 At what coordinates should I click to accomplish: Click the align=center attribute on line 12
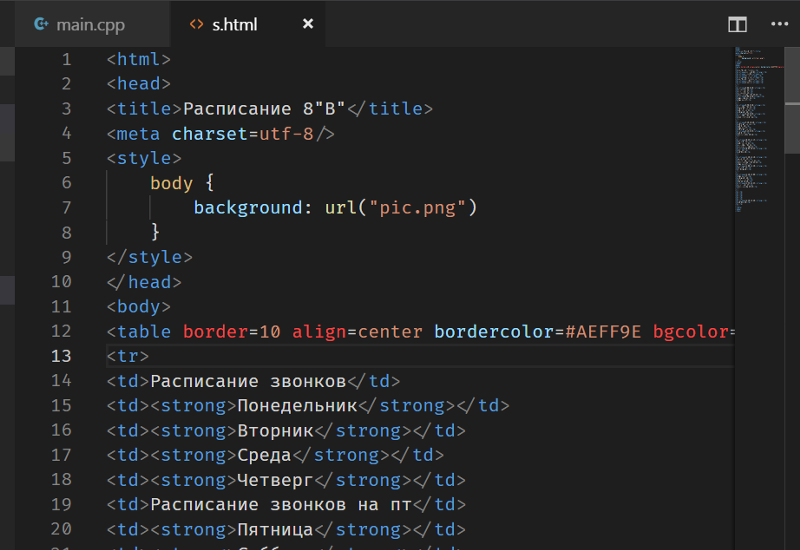coord(357,332)
